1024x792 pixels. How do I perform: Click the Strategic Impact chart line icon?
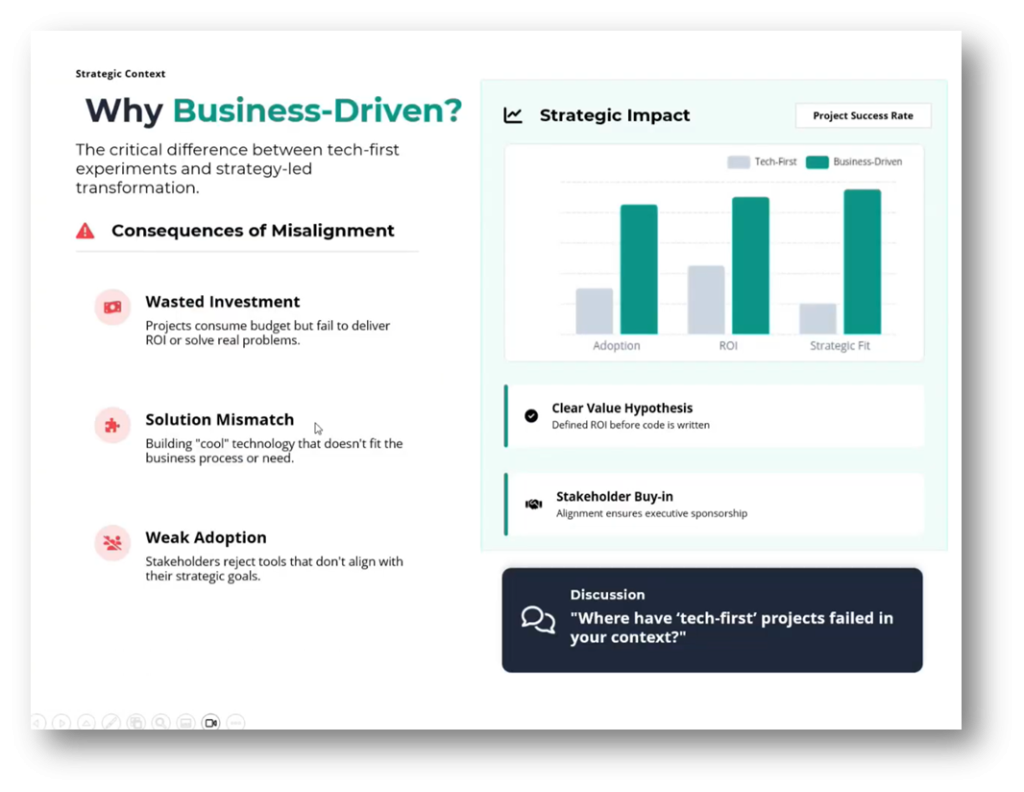tap(513, 116)
